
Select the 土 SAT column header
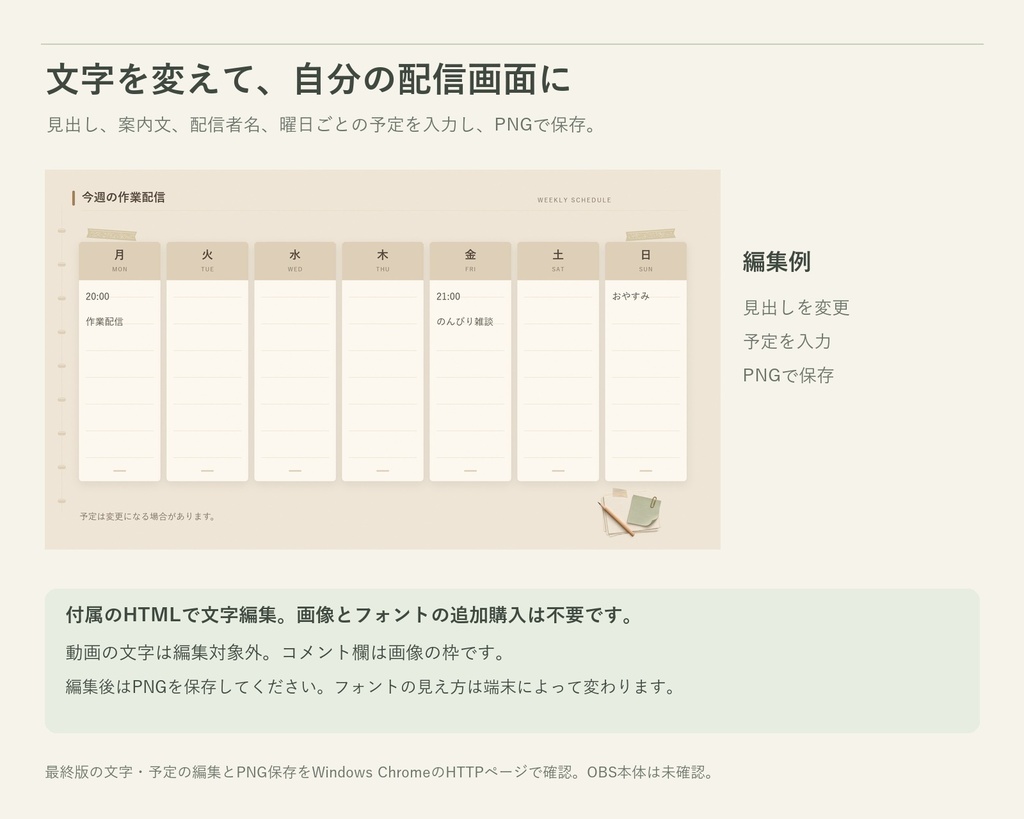point(558,261)
